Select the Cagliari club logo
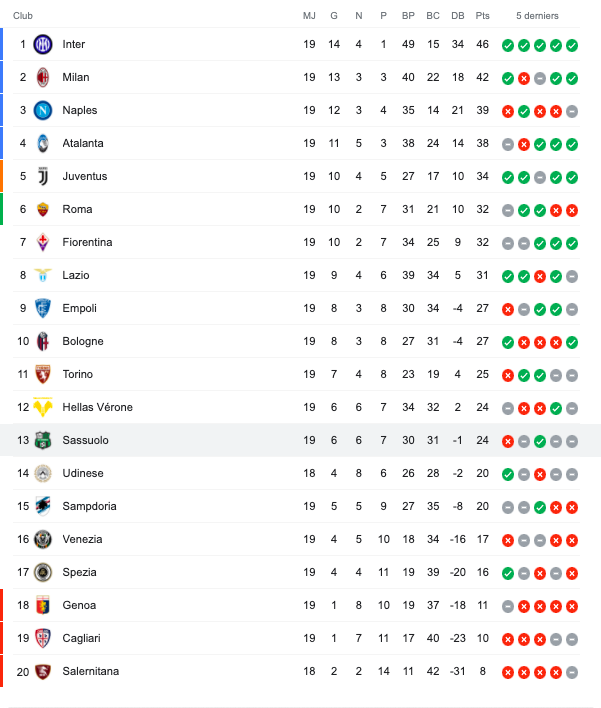Image resolution: width=601 pixels, height=708 pixels. pyautogui.click(x=43, y=638)
